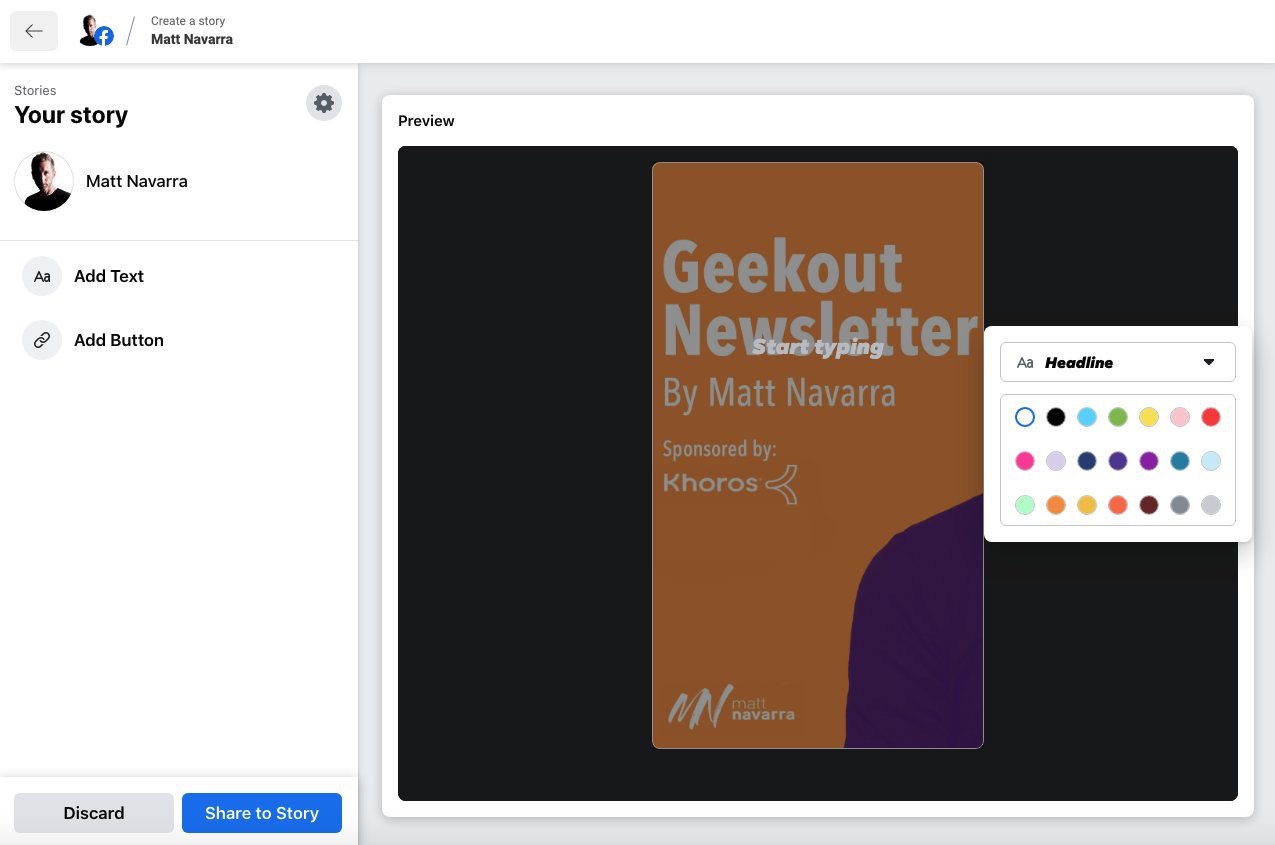
Task: Click the 'Your story' heading
Action: (71, 115)
